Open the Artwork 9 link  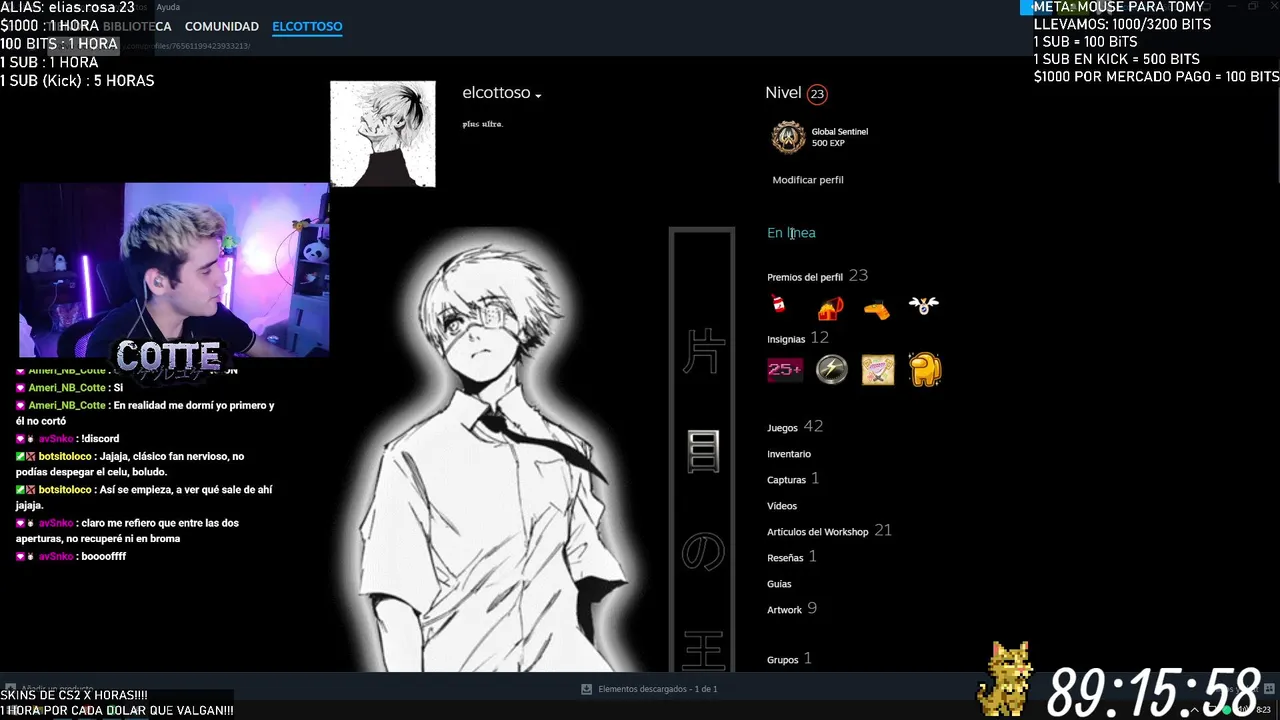pos(792,609)
